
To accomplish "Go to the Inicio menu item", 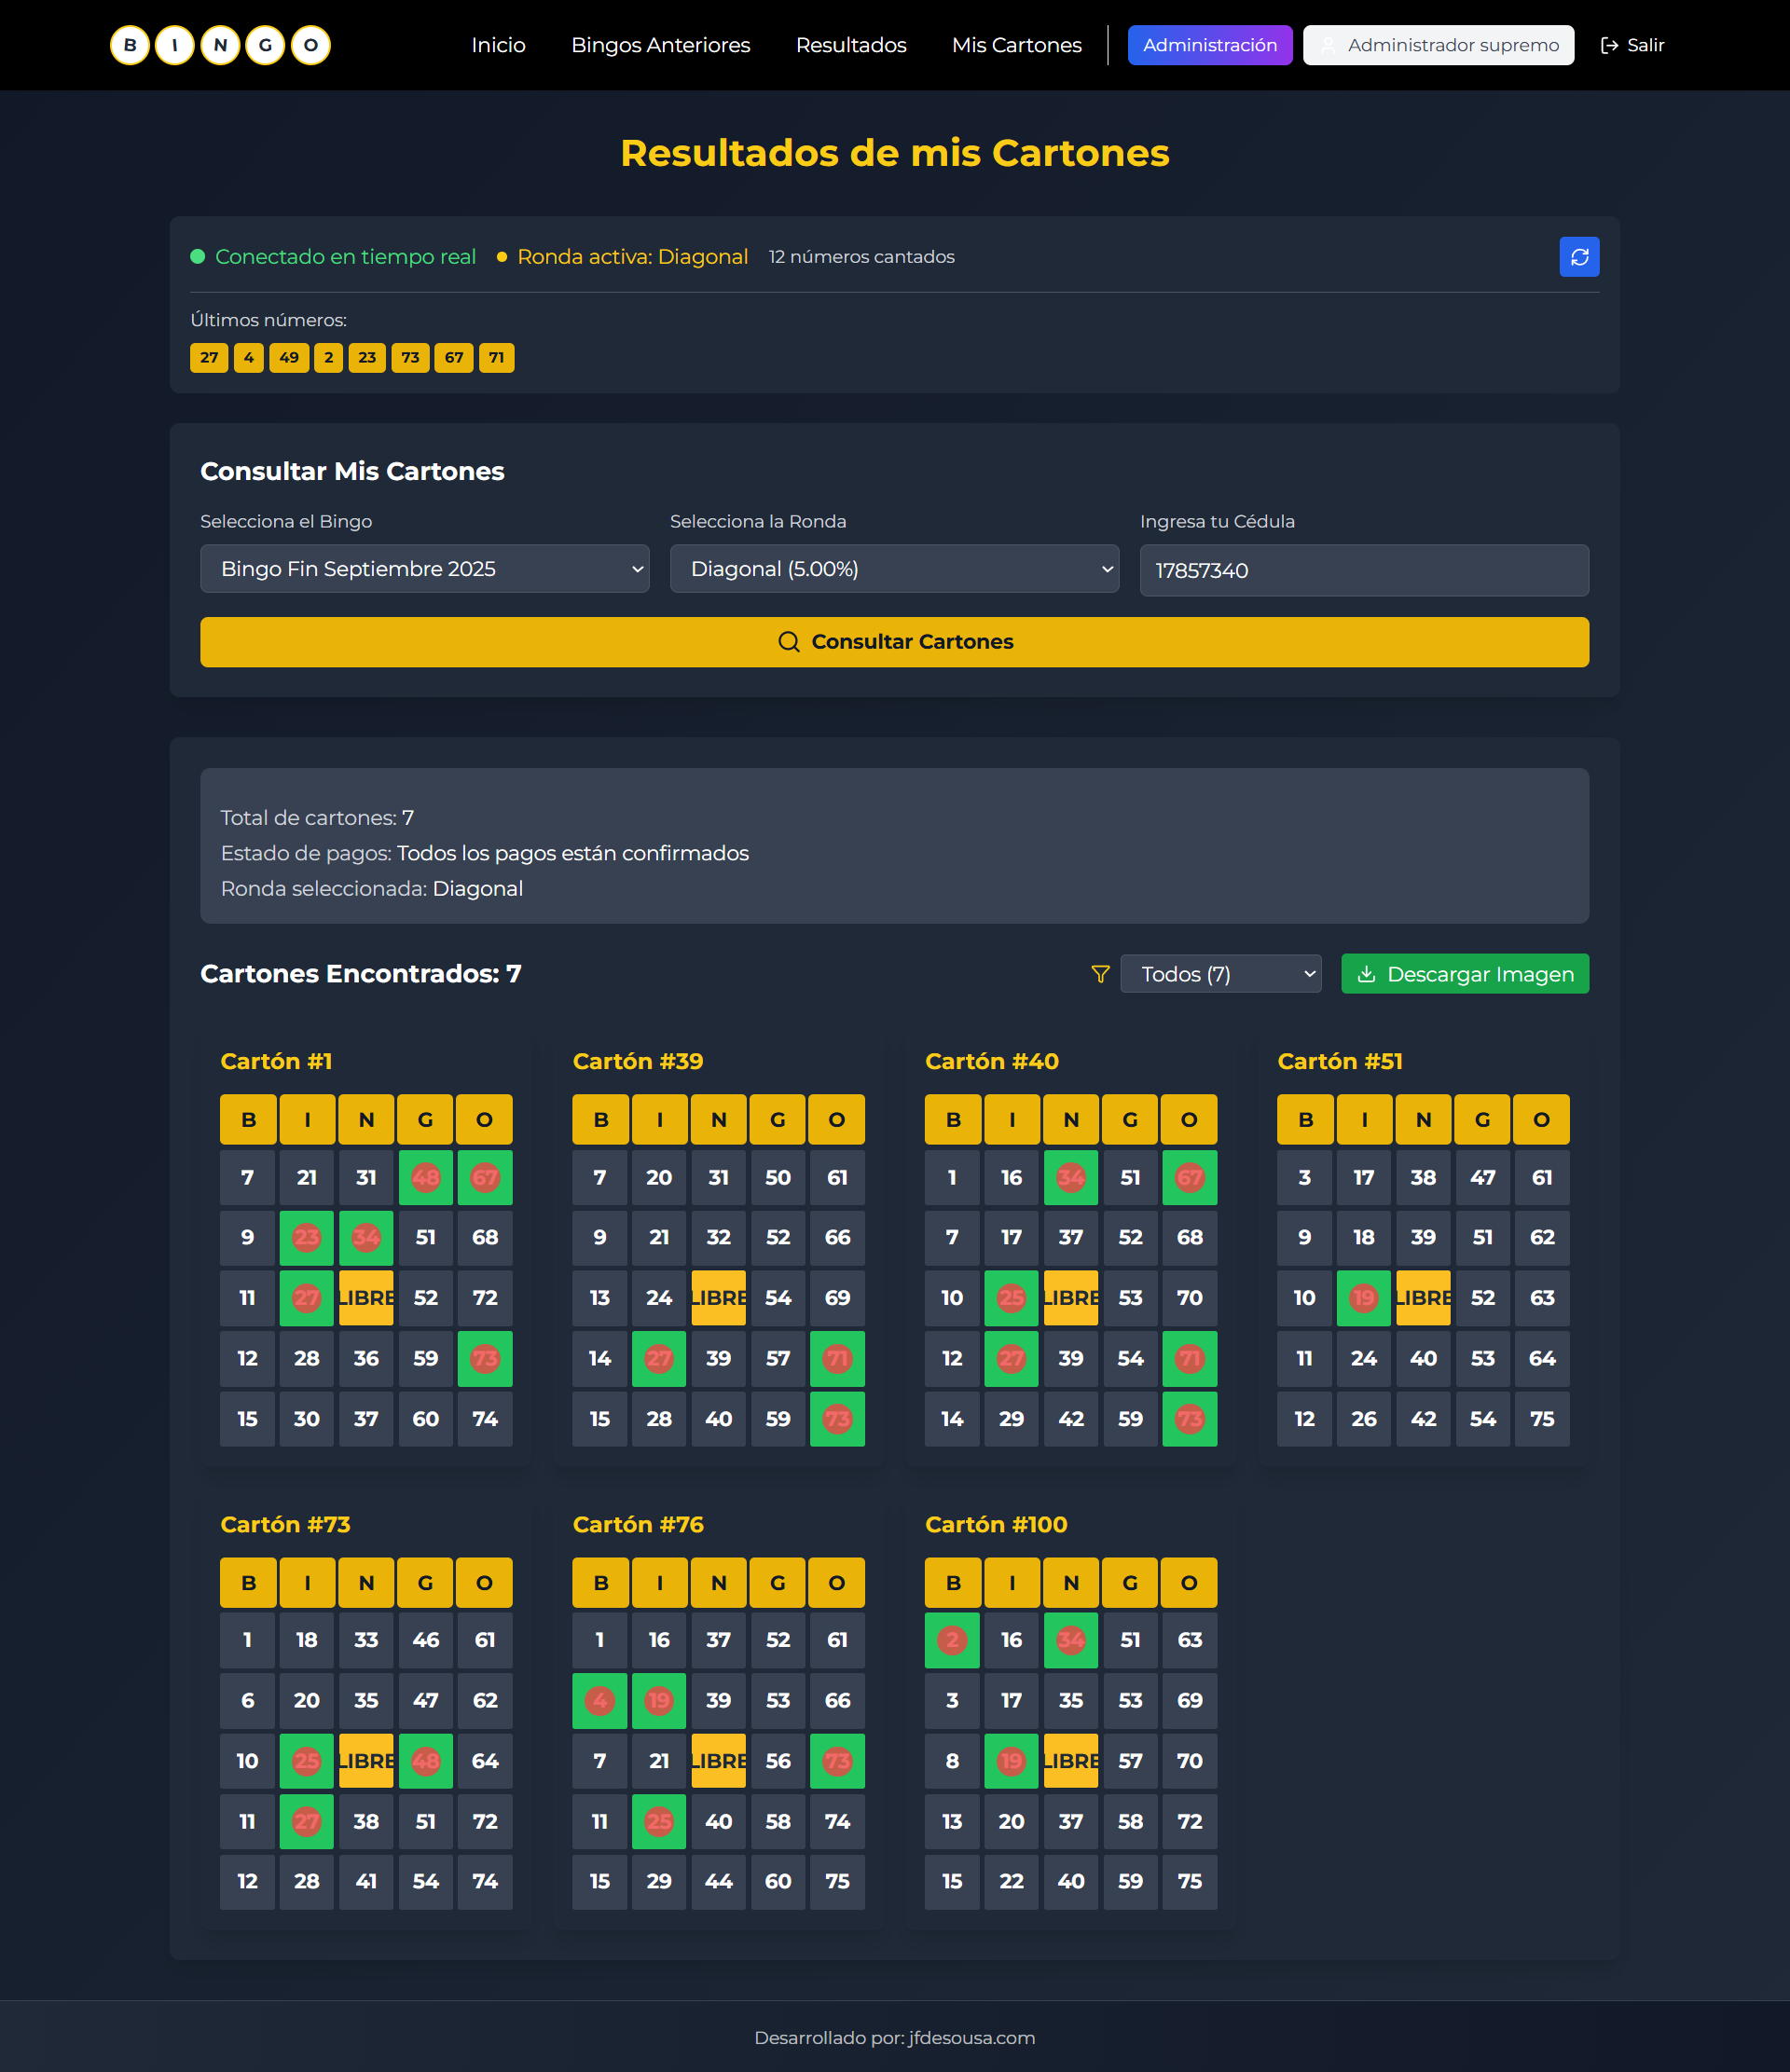I will coord(498,45).
